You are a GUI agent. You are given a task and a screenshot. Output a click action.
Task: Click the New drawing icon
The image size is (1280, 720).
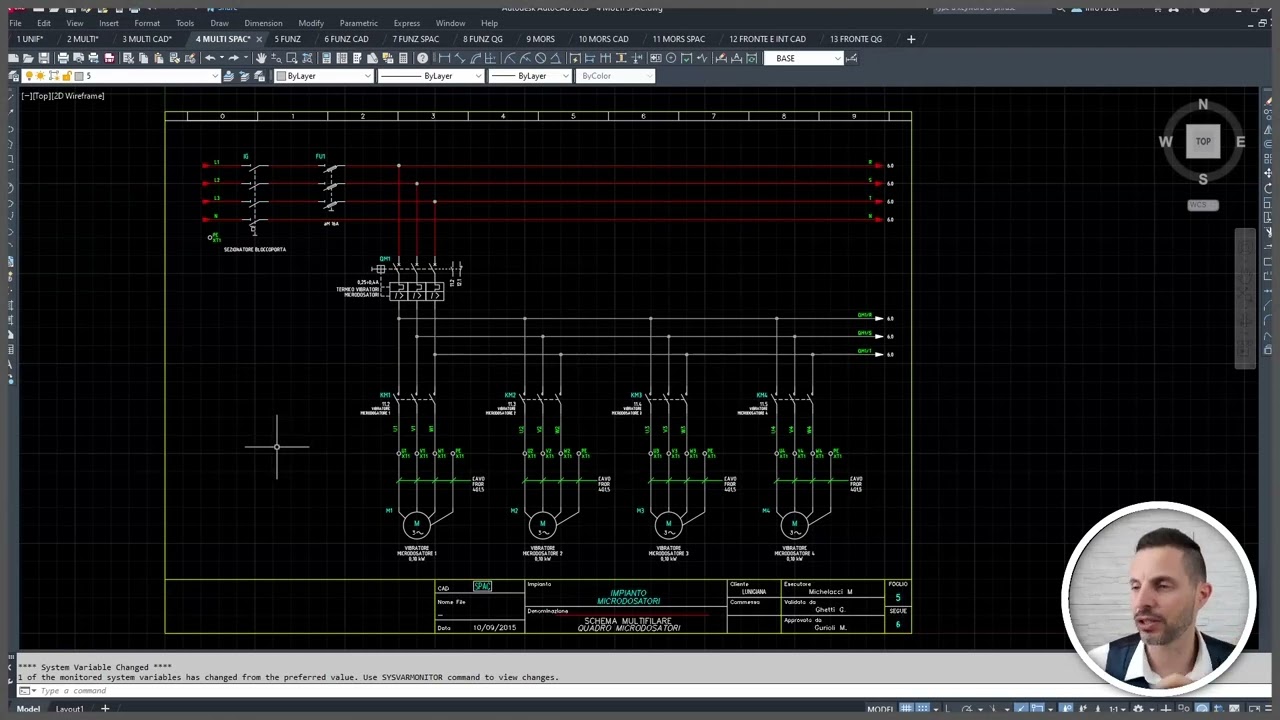[x=13, y=58]
